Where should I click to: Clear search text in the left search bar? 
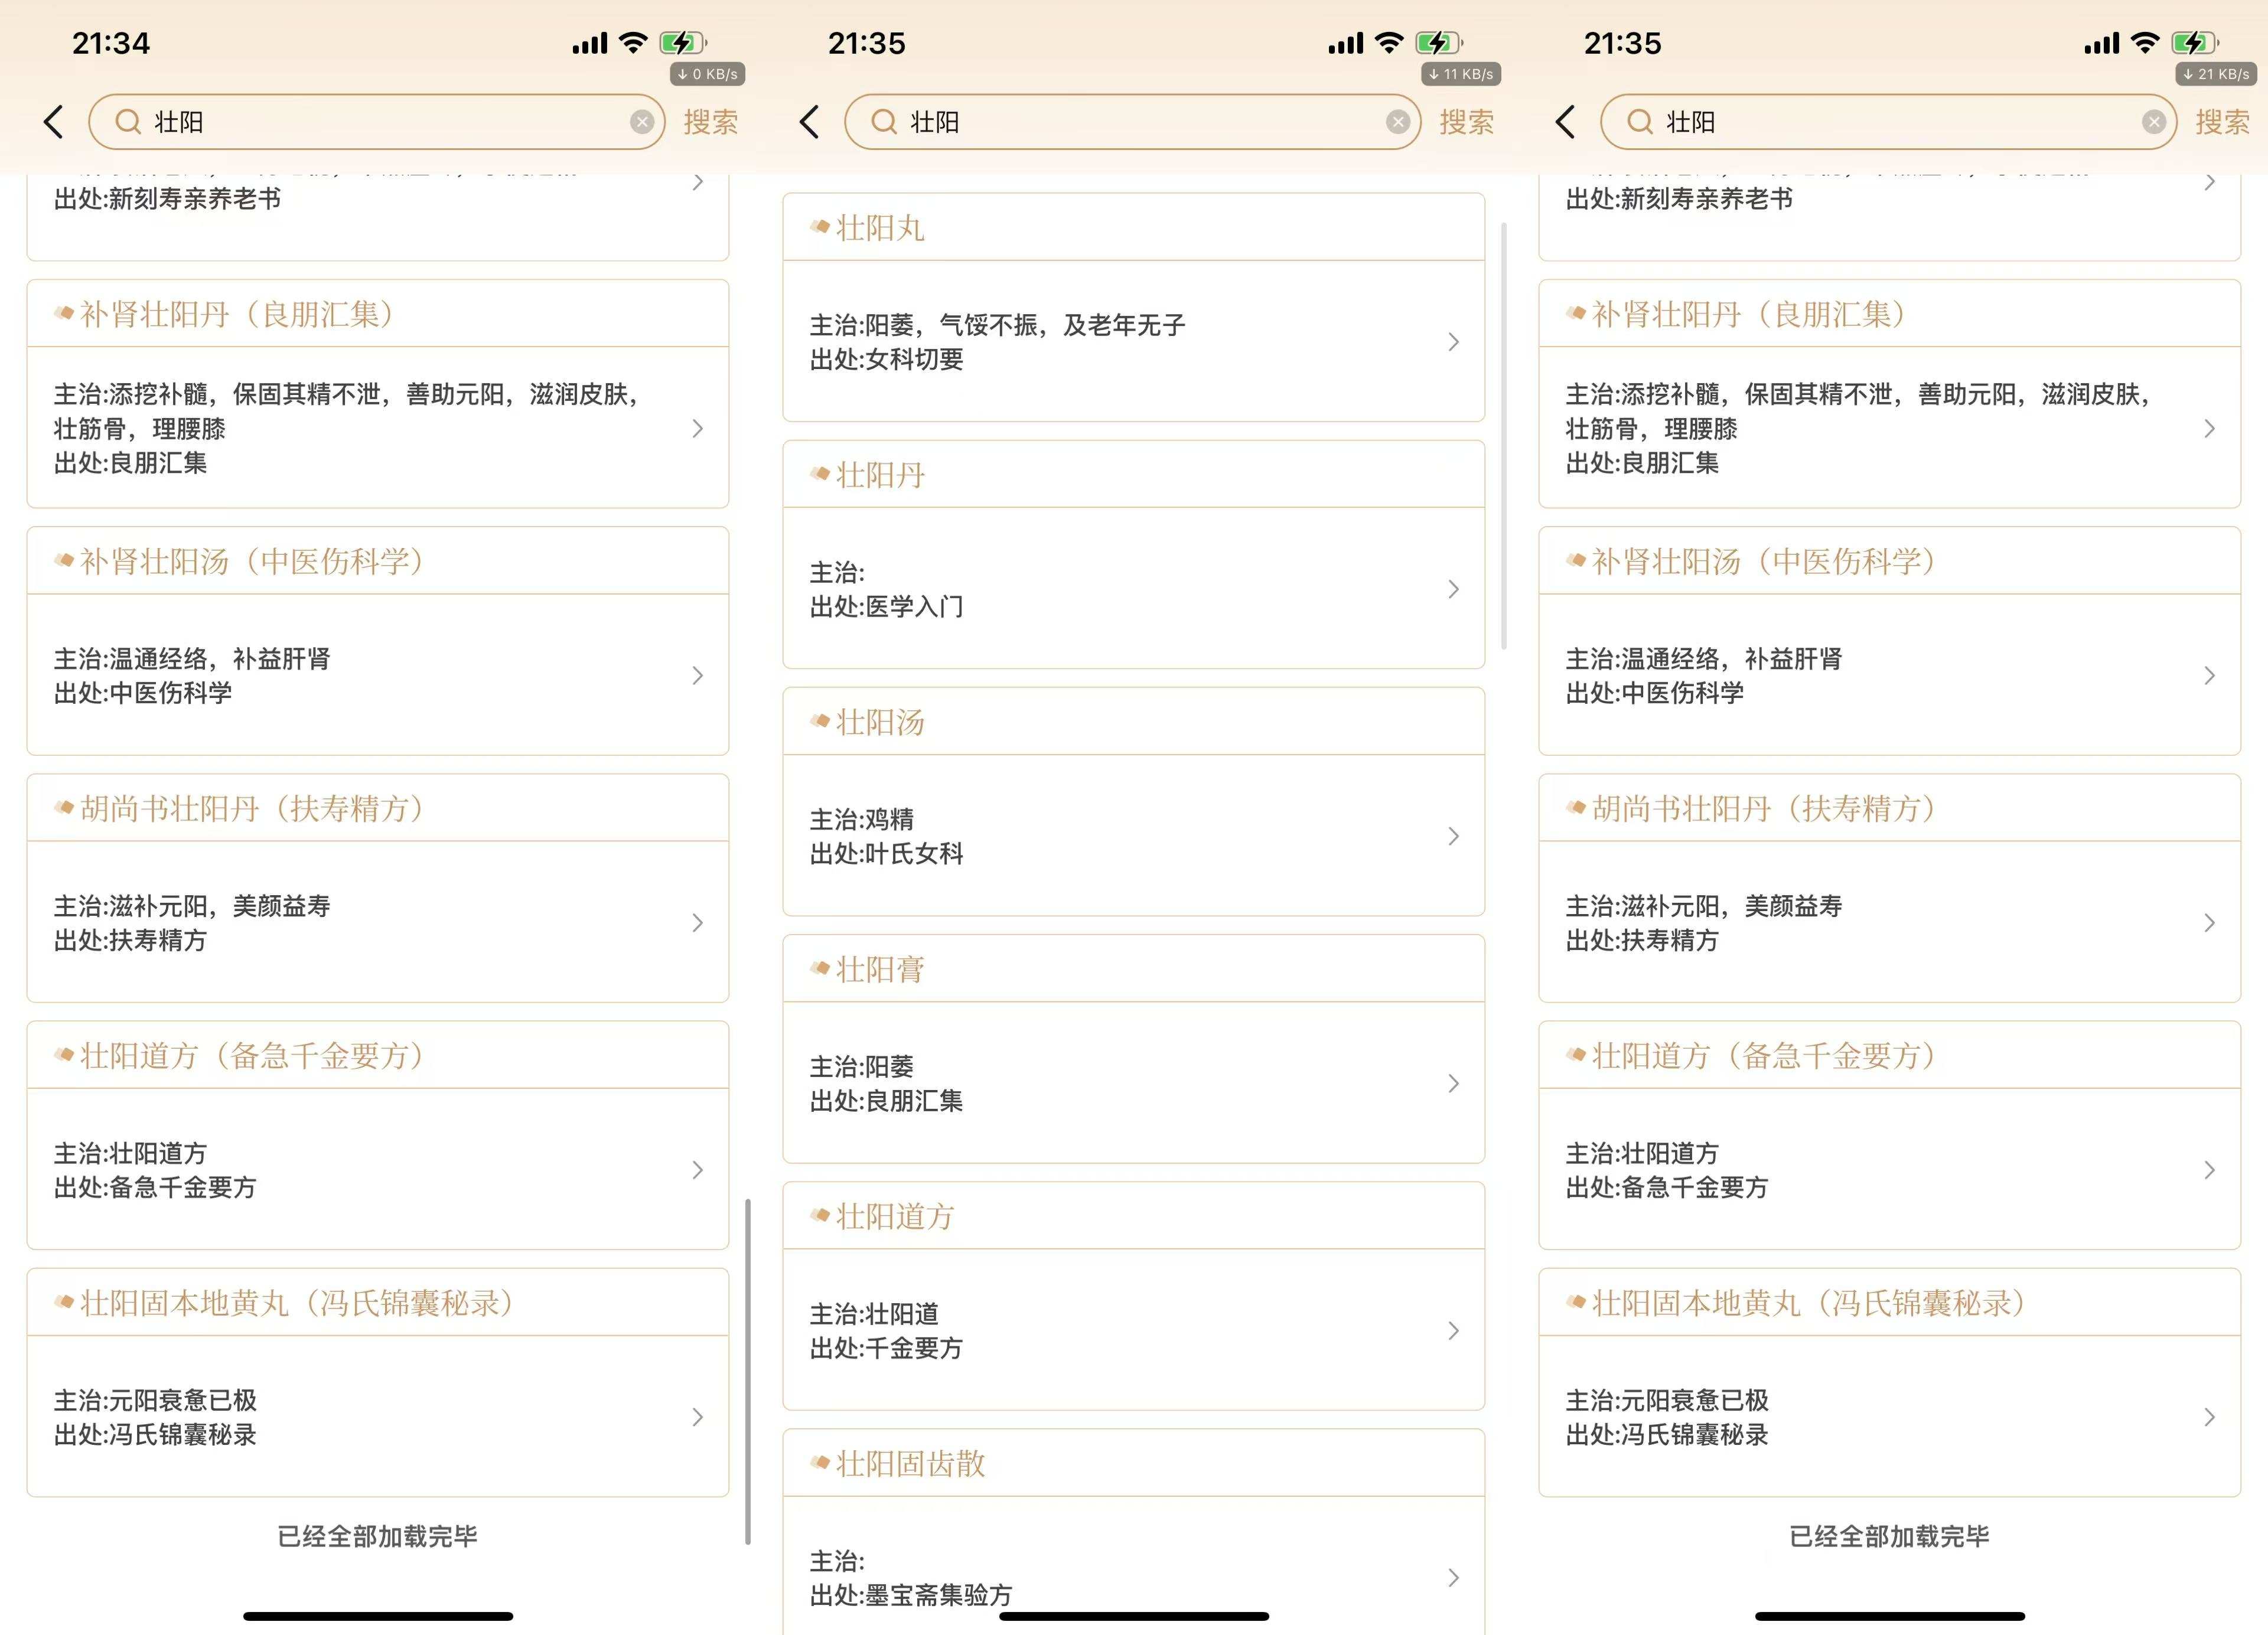click(x=642, y=122)
